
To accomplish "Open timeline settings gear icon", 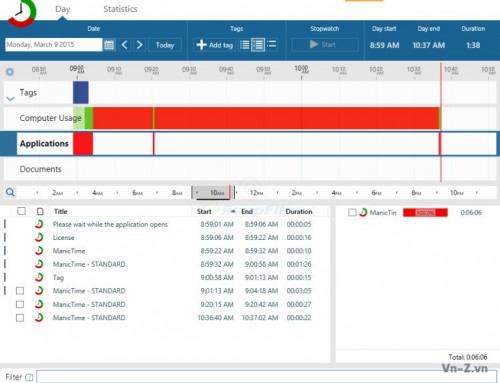I will click(x=10, y=71).
